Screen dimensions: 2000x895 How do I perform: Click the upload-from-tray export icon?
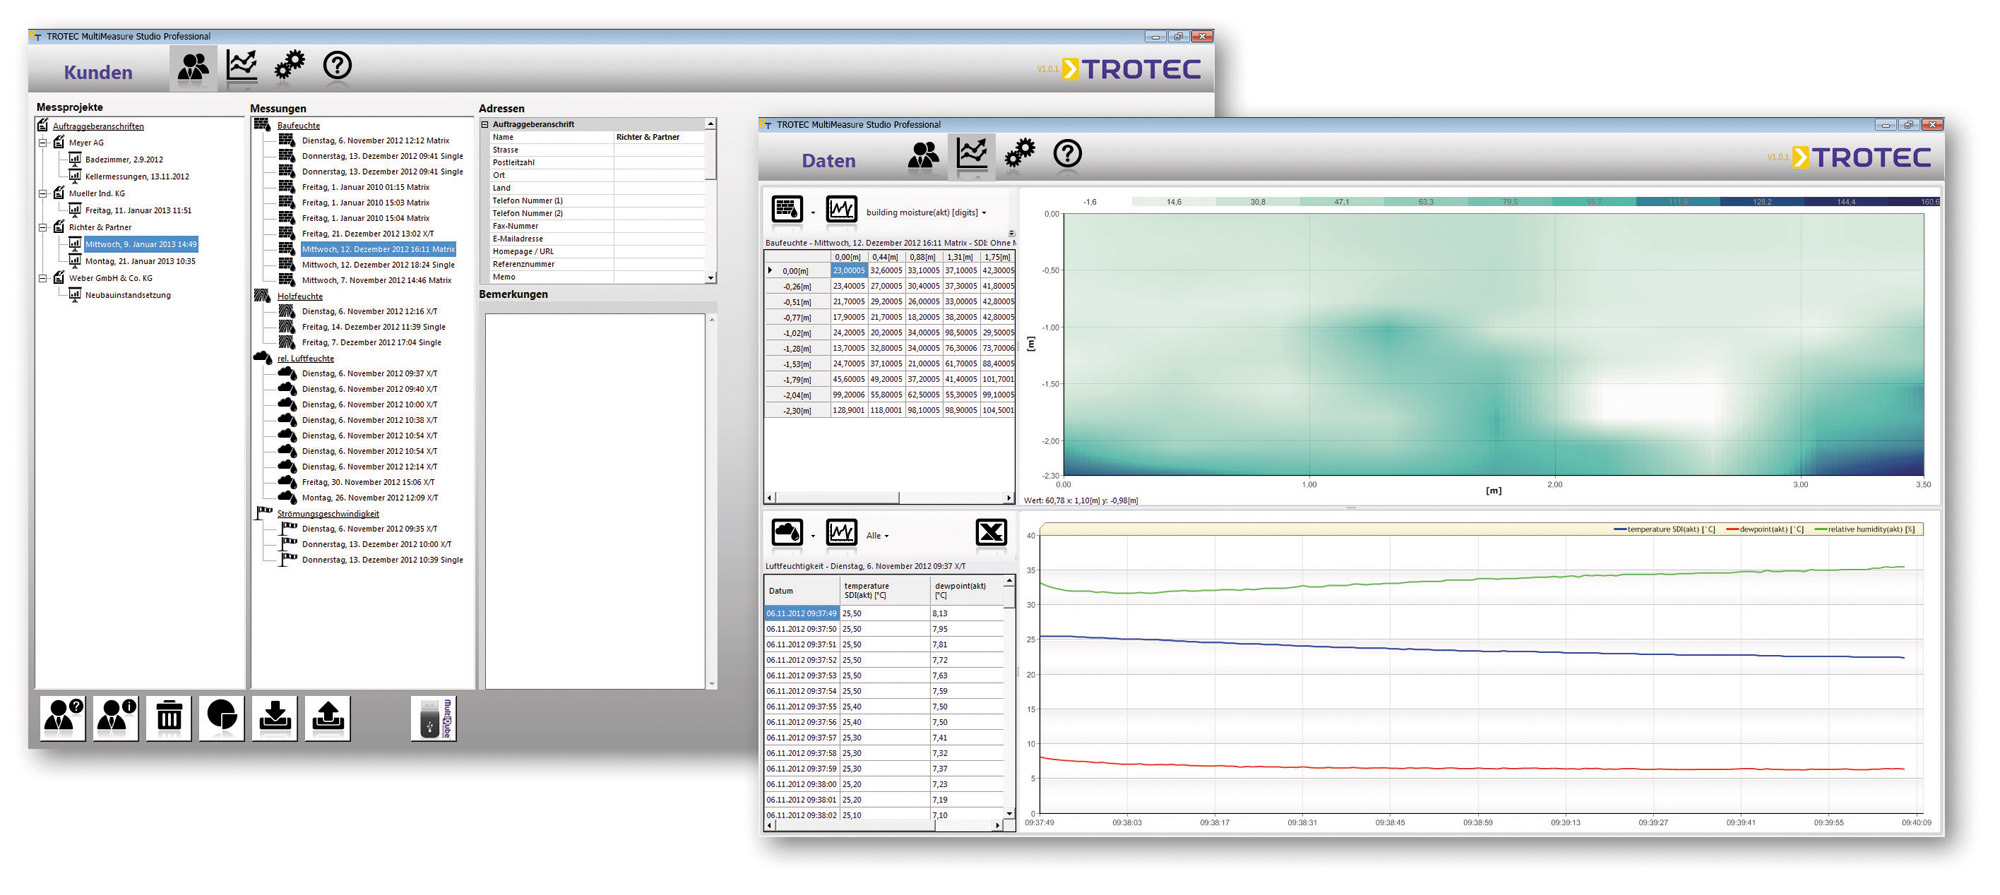(328, 716)
